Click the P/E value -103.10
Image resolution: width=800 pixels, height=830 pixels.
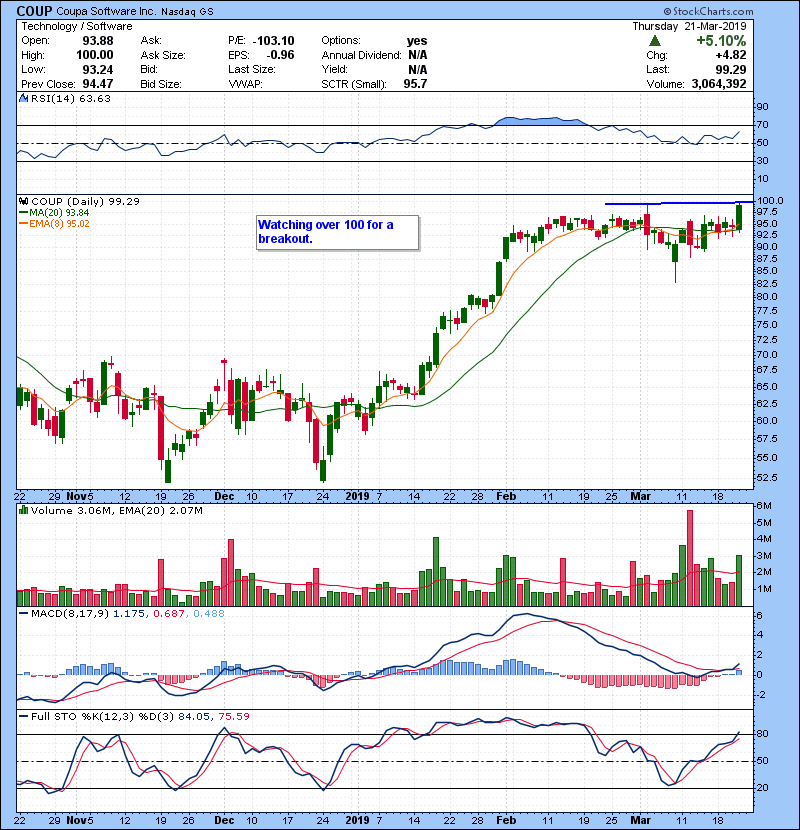pos(273,41)
